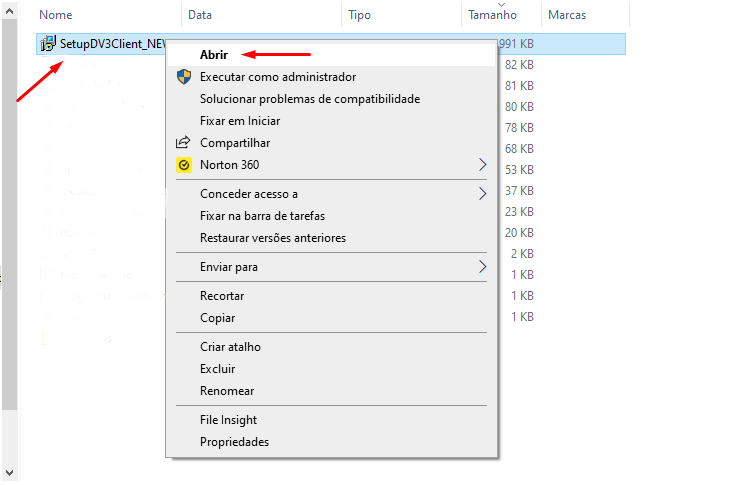This screenshot has height=485, width=746.
Task: Select Criar atalho menu entry
Action: (230, 347)
